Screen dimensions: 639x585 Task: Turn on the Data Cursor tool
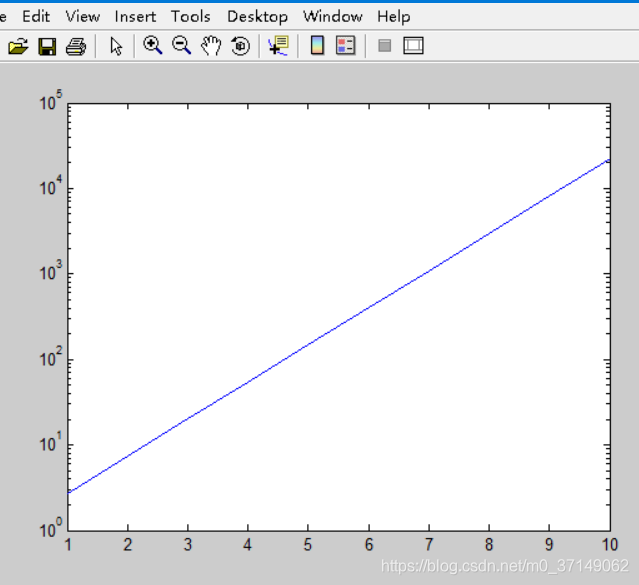pos(278,46)
